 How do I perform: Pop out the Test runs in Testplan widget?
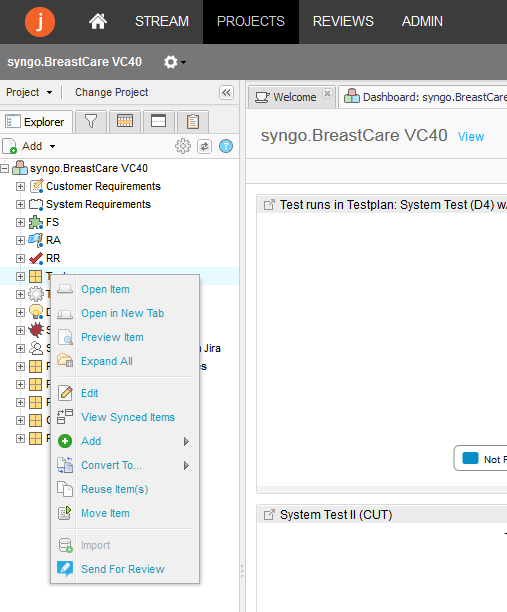269,205
